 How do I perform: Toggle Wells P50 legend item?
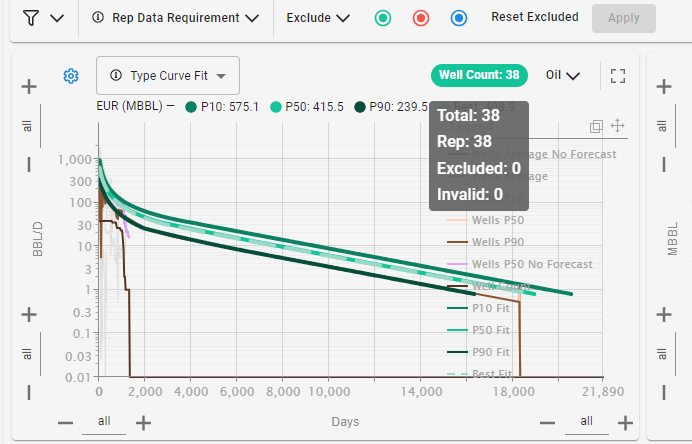[485, 220]
